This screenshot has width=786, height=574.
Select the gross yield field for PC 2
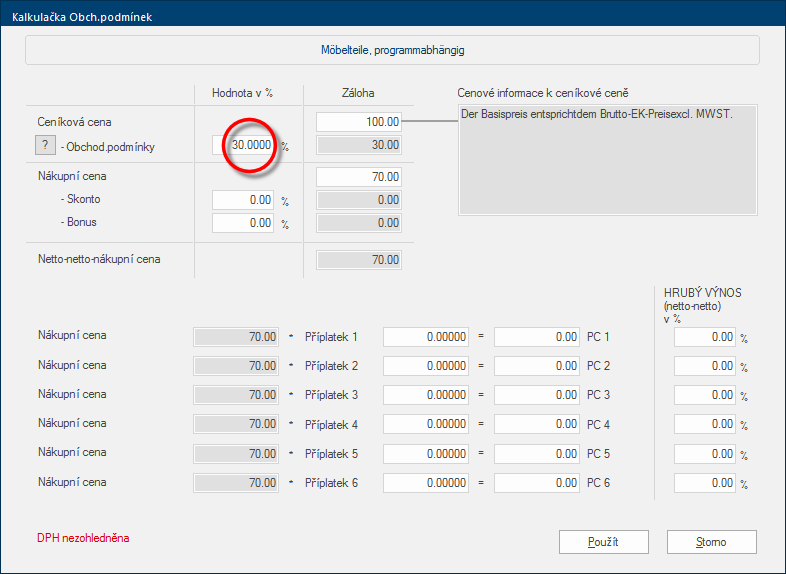705,366
